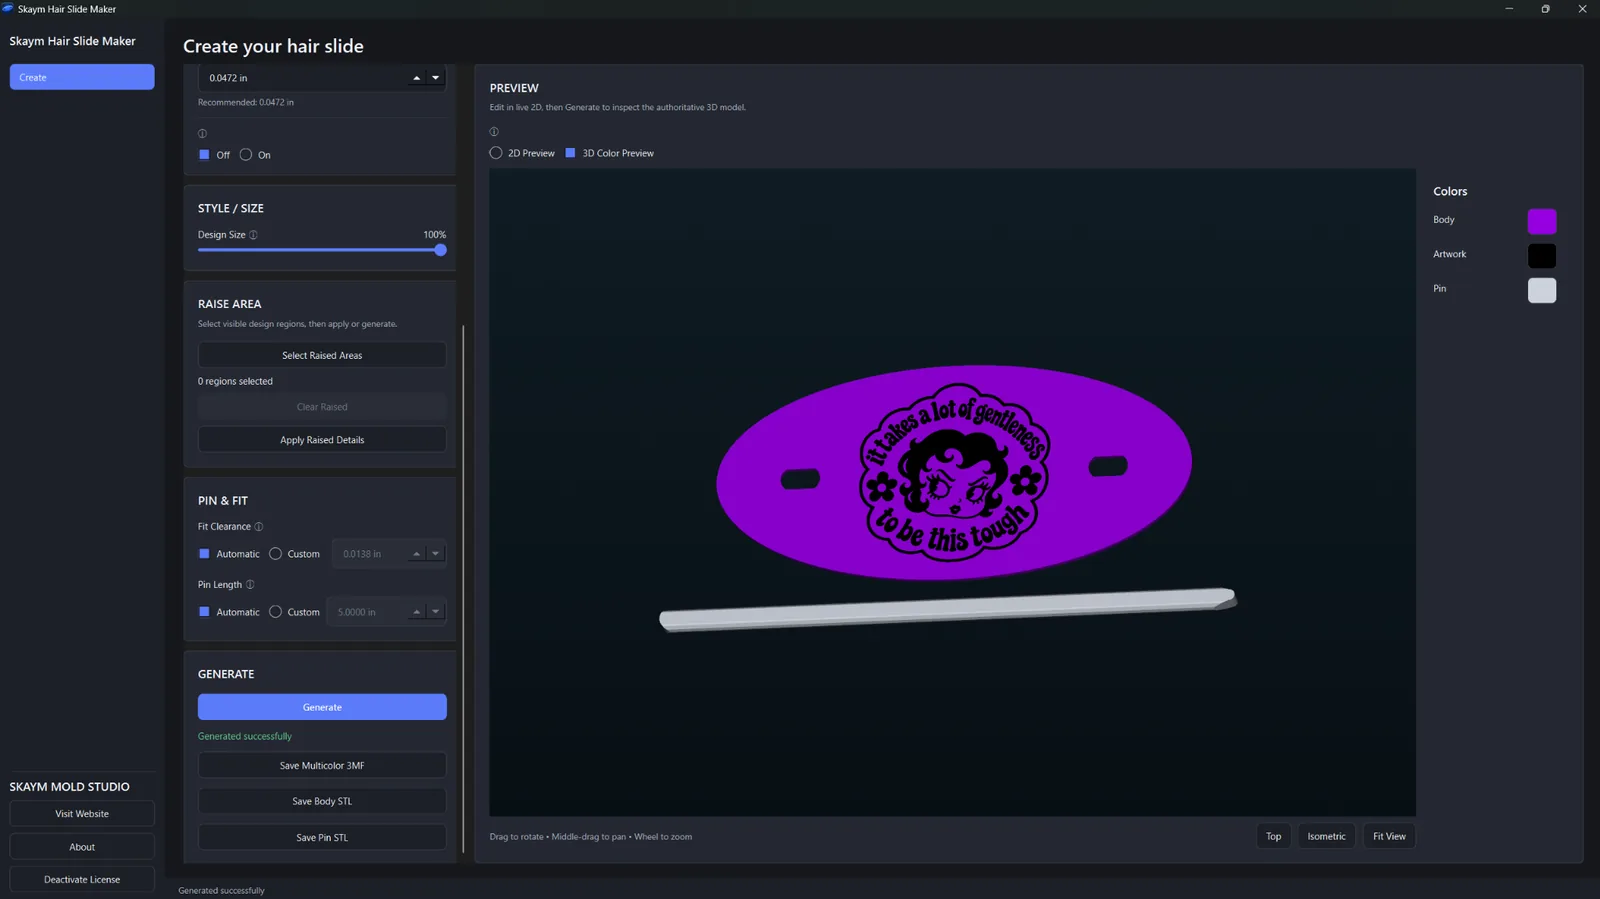Open the About dialog
The height and width of the screenshot is (899, 1600).
tap(82, 847)
